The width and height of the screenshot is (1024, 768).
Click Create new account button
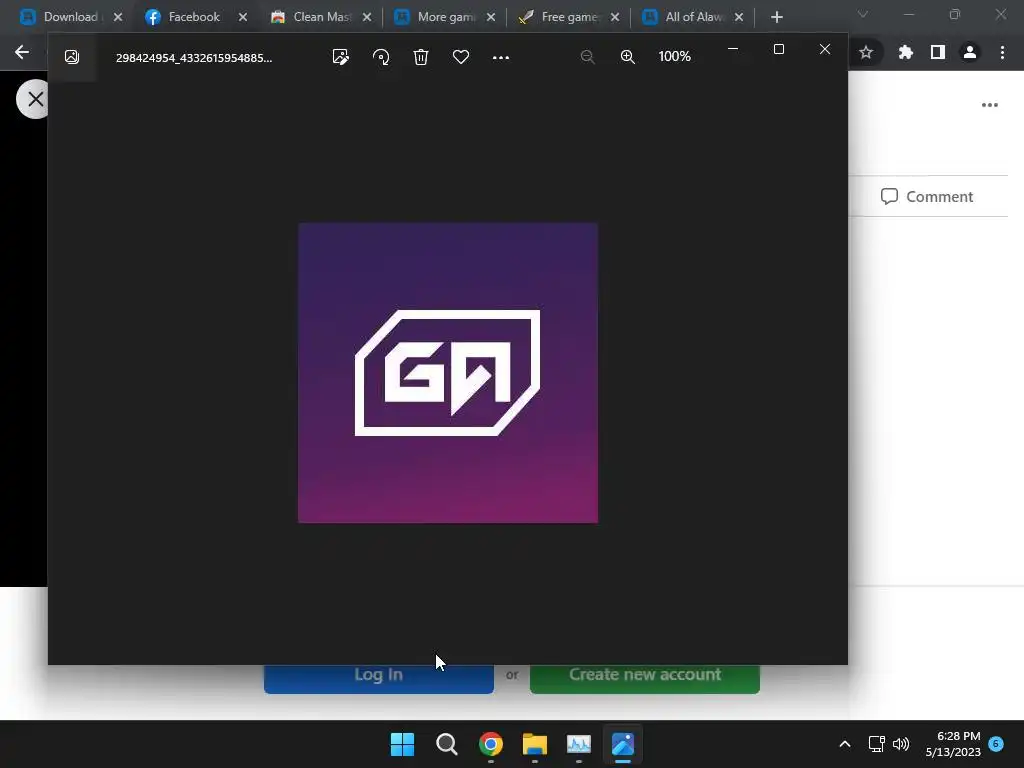(645, 678)
